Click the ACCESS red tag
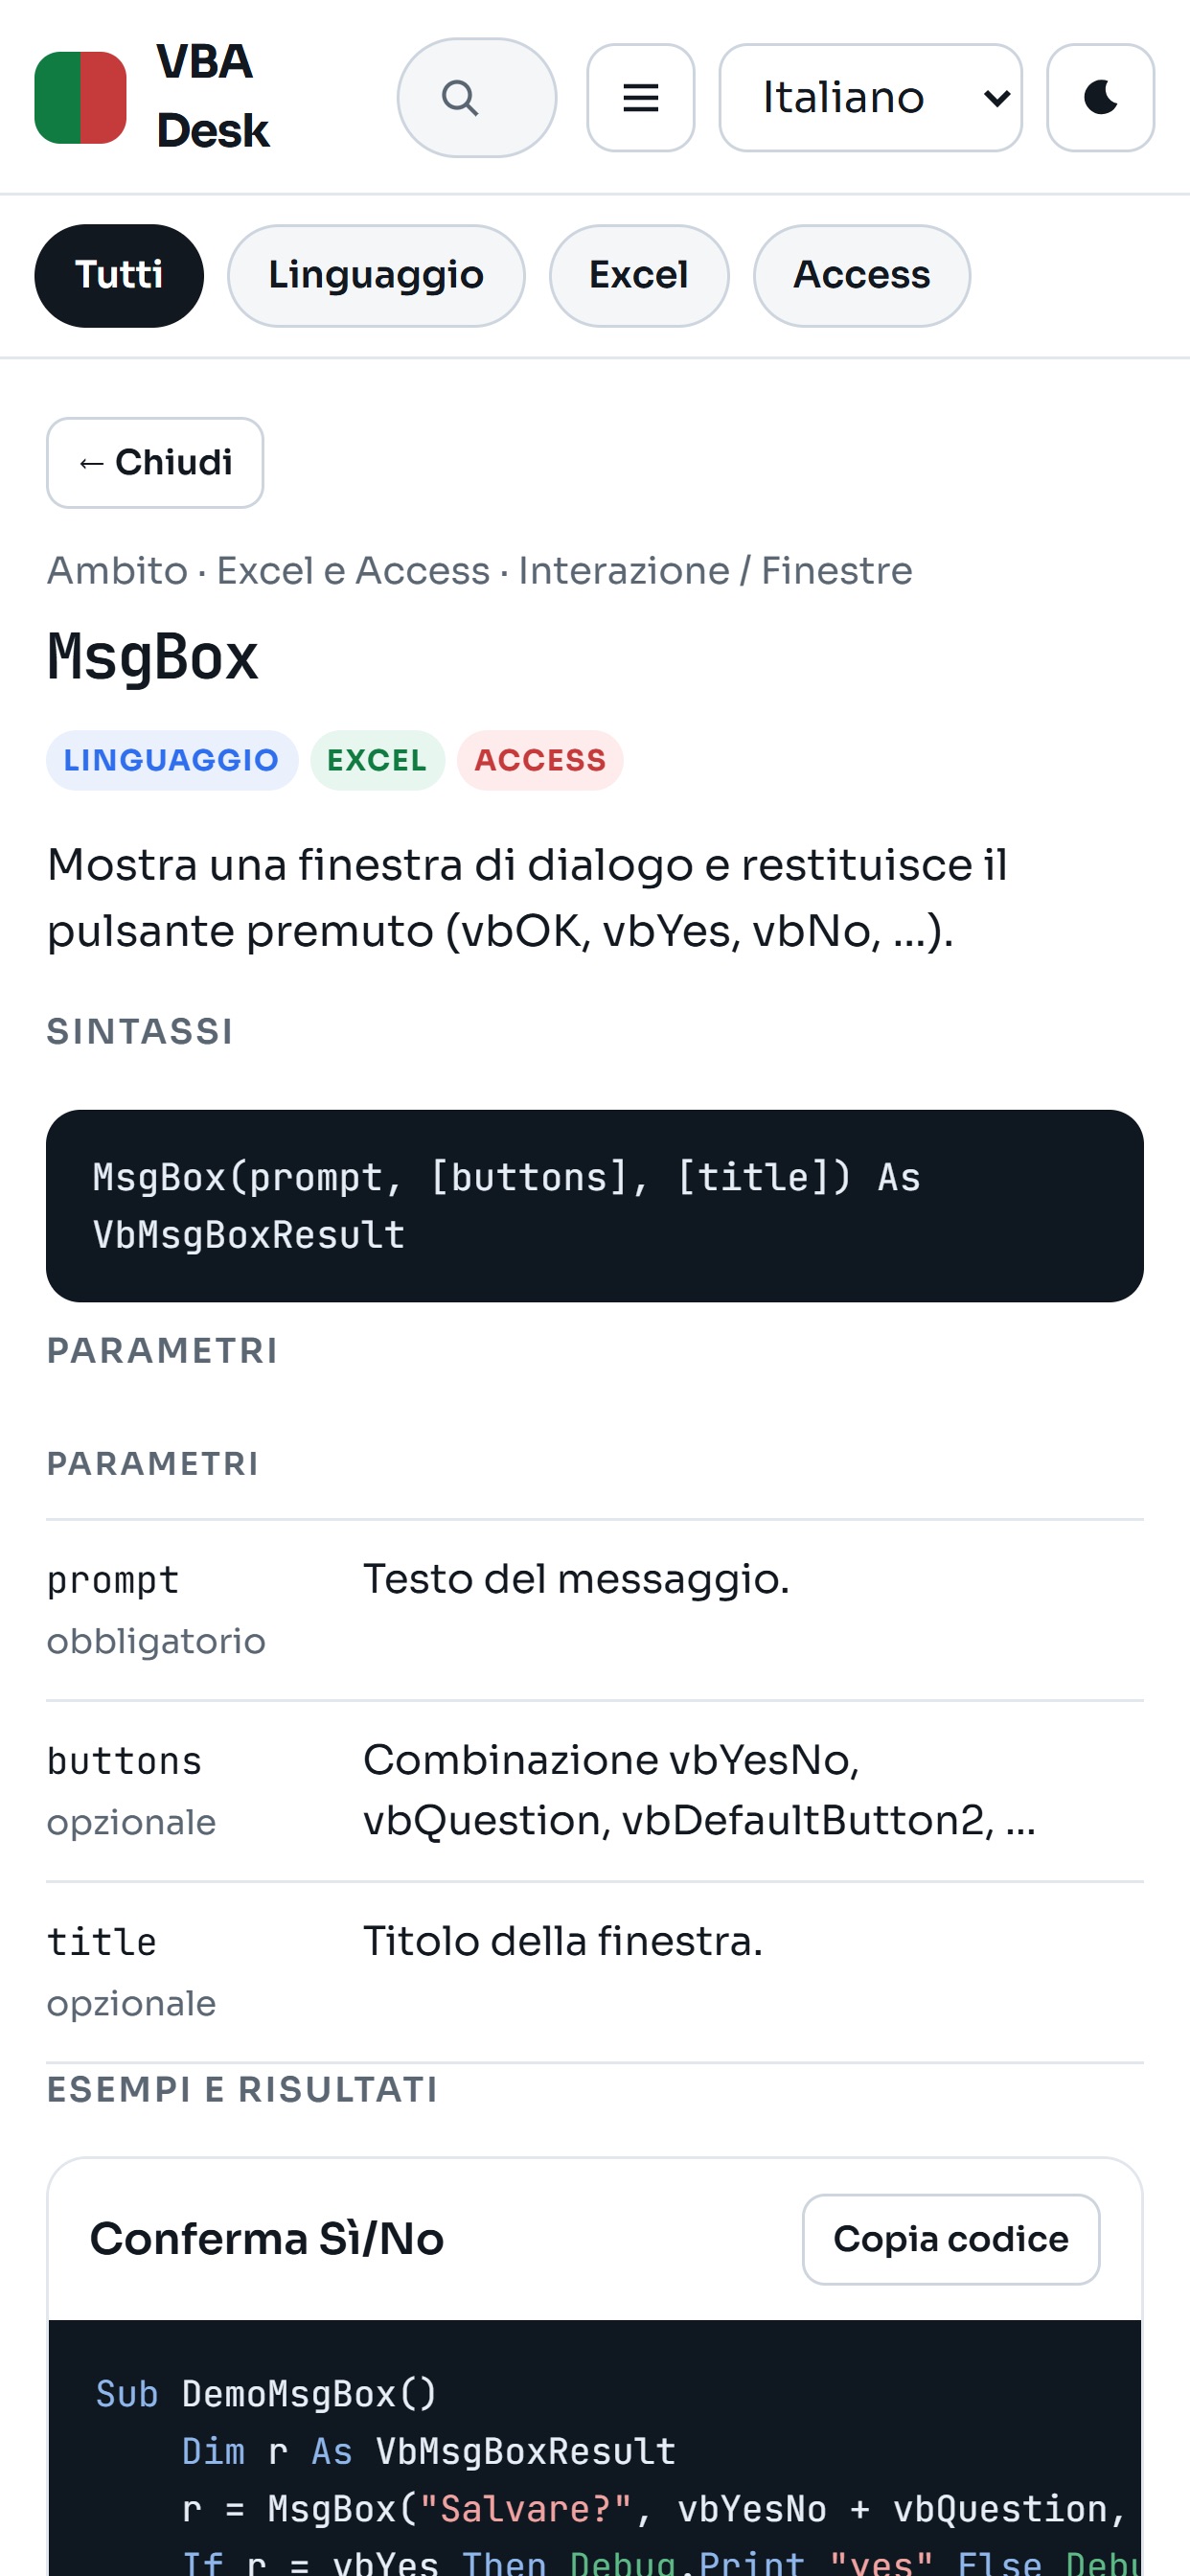This screenshot has width=1190, height=2576. [x=540, y=760]
